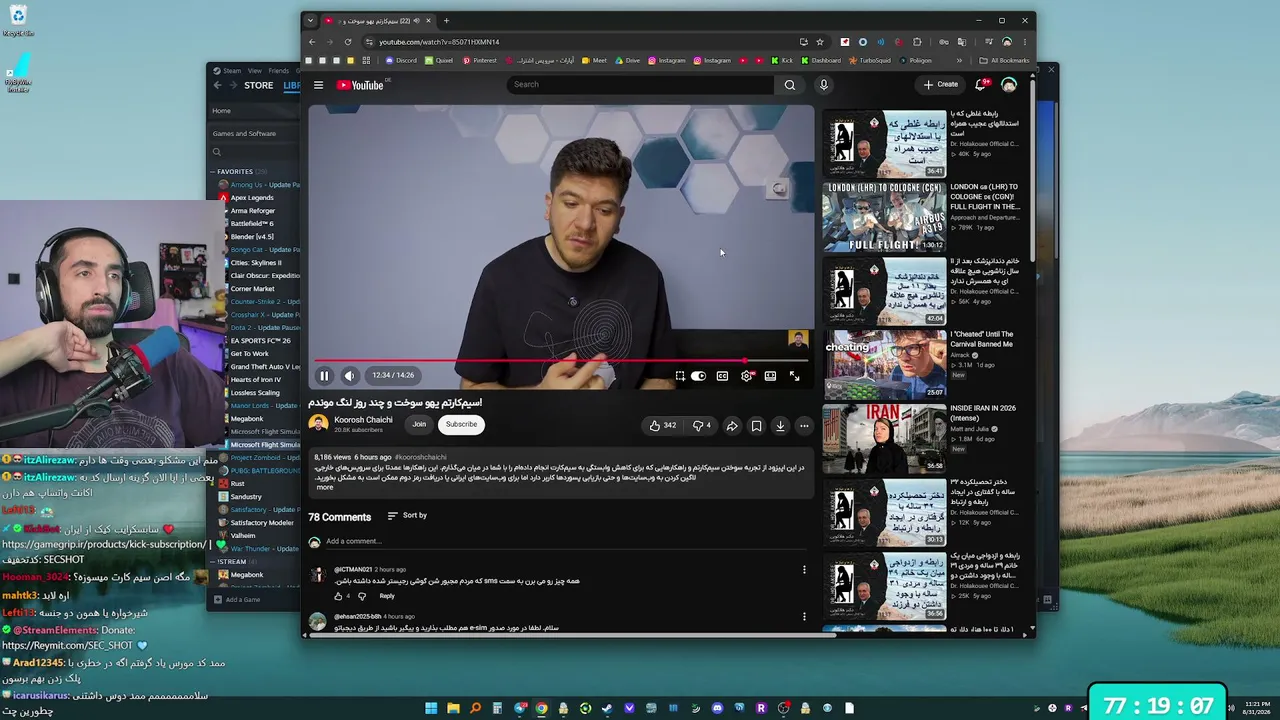Screen dimensions: 1280x720
Task: Open the View menu in Steam
Action: (255, 71)
